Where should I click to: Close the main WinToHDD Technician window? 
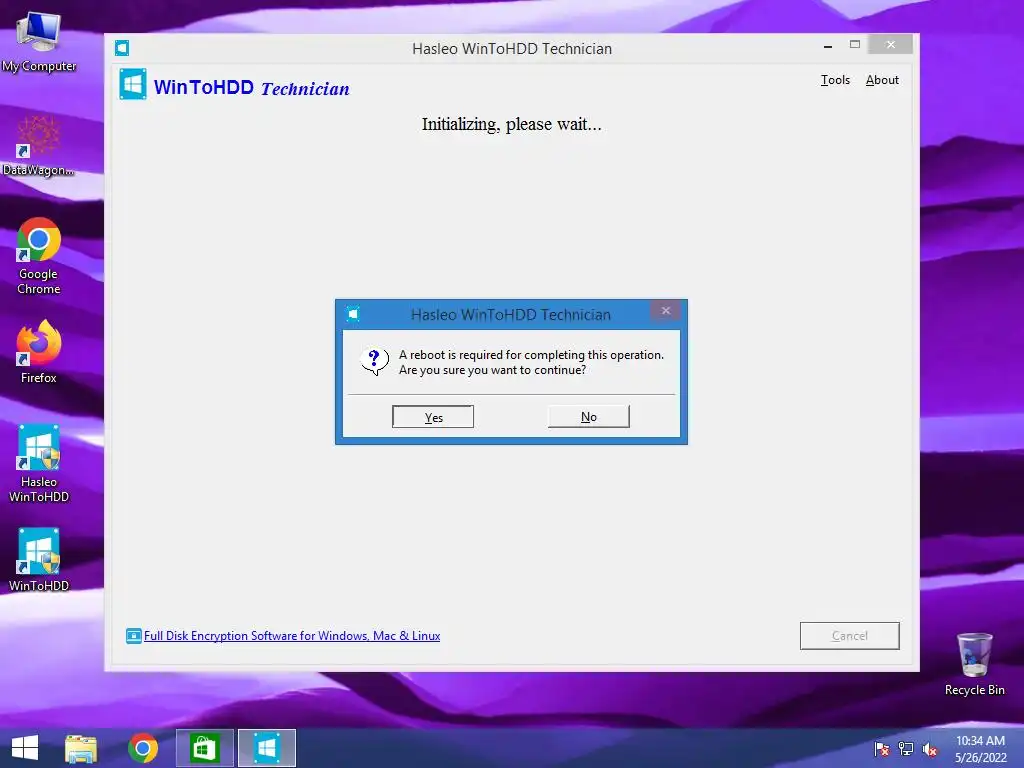(x=890, y=44)
